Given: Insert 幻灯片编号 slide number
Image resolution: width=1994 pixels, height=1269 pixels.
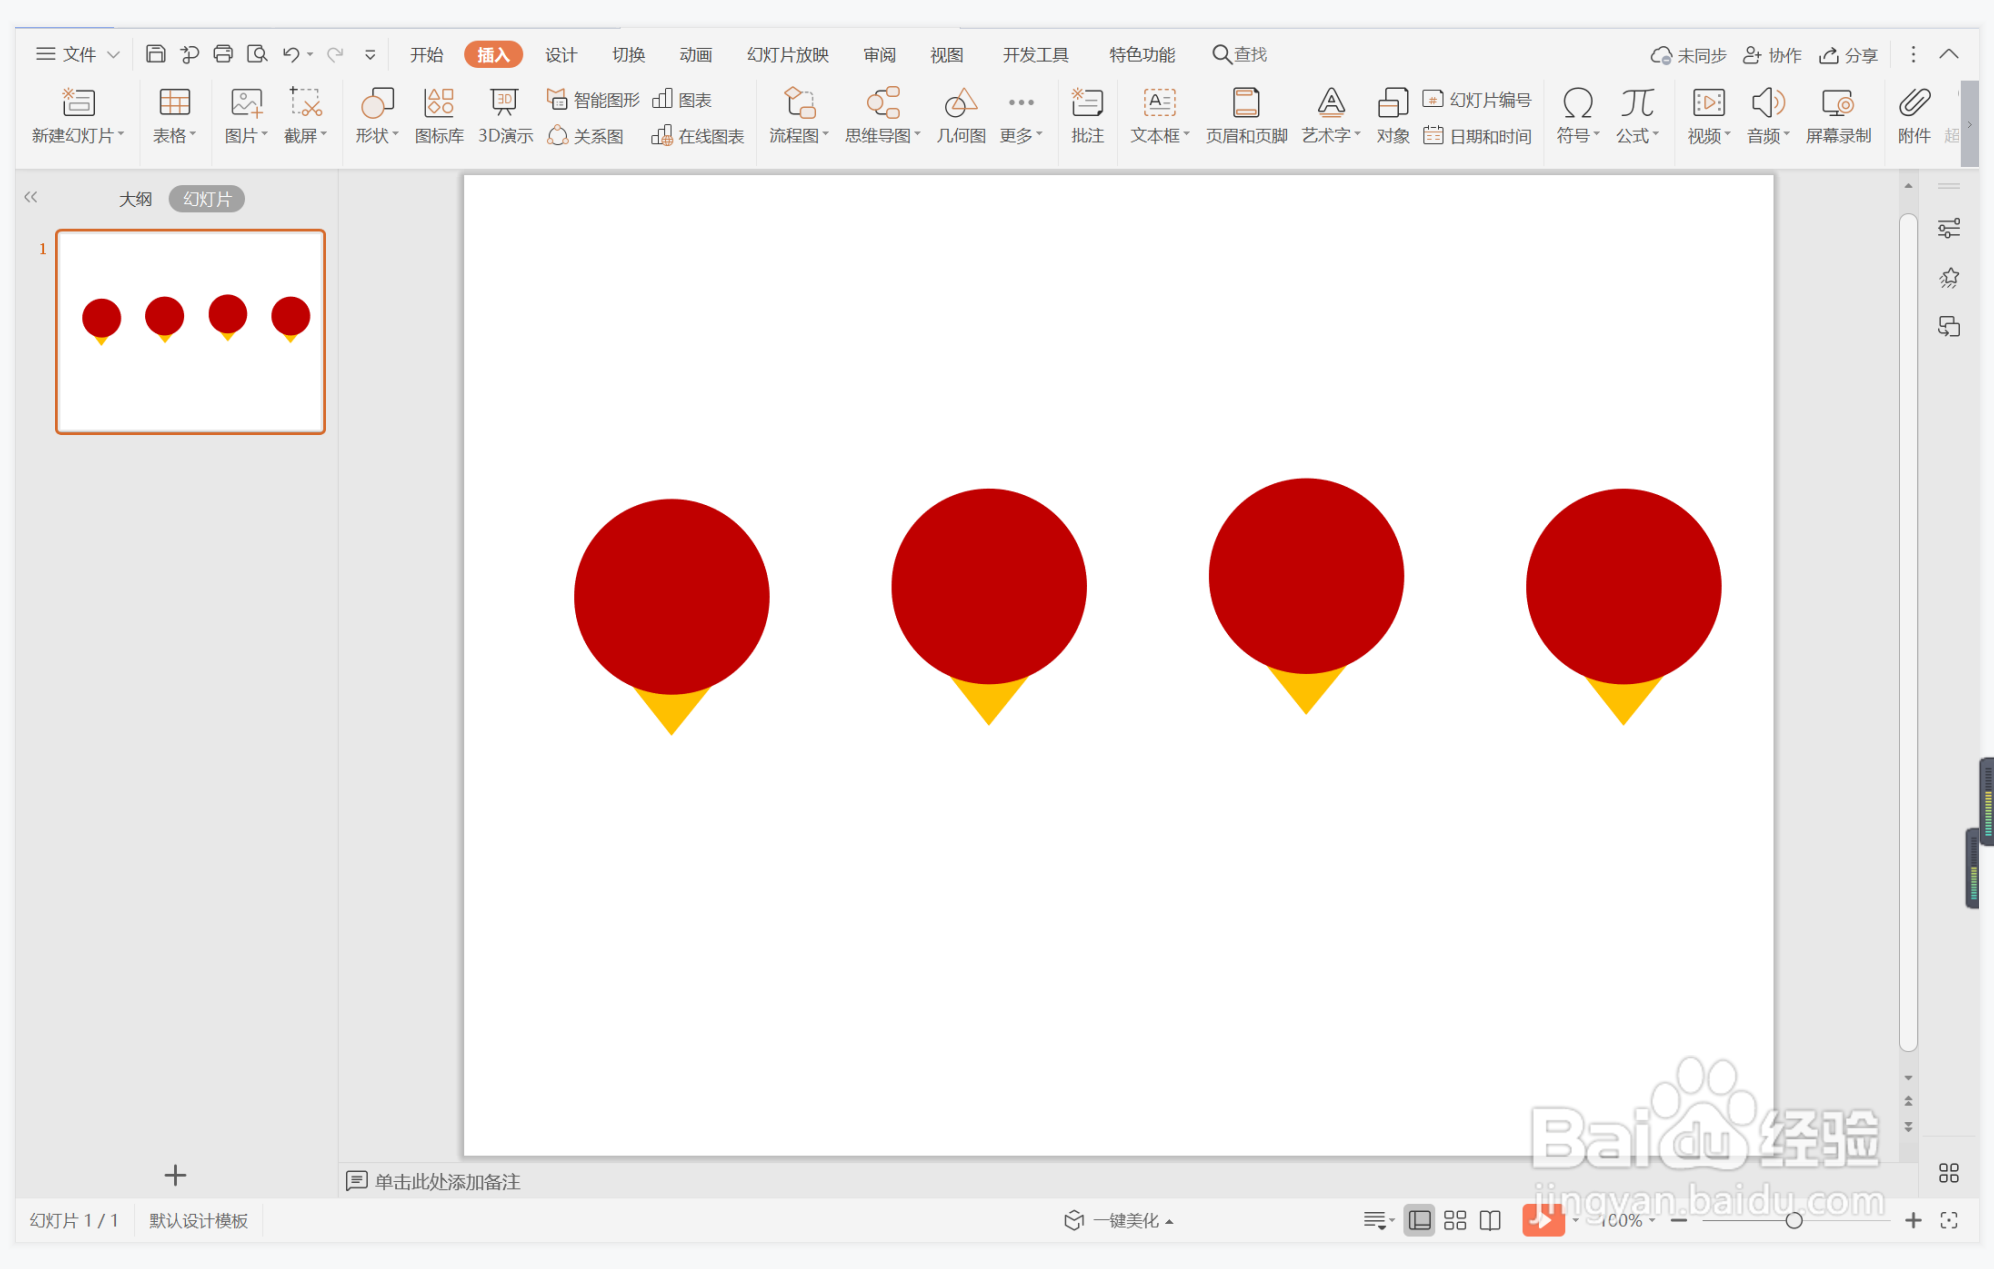Looking at the screenshot, I should point(1477,100).
